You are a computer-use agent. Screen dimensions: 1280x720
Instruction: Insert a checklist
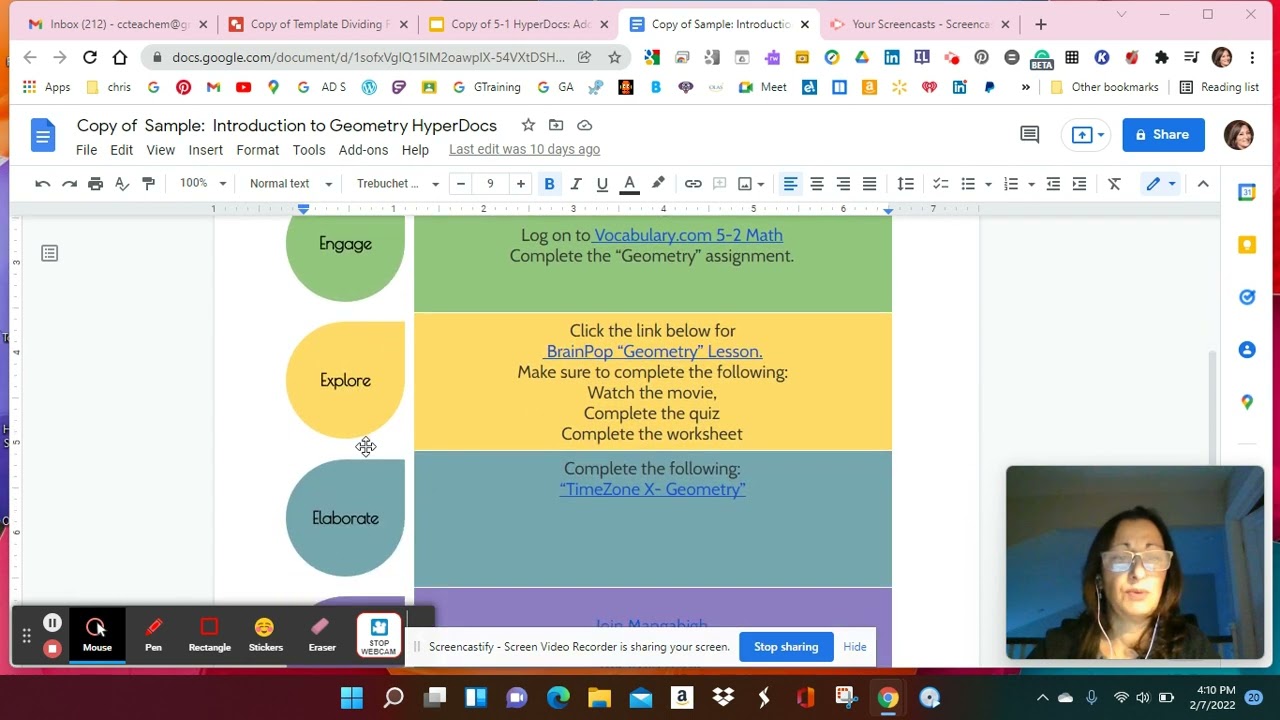click(x=940, y=184)
